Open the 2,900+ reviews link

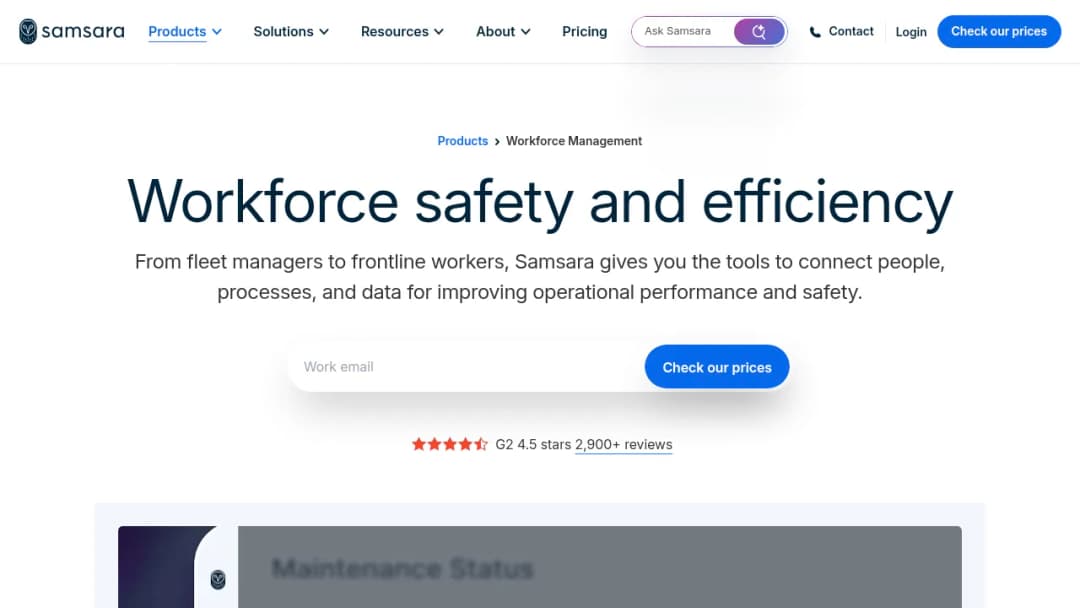pyautogui.click(x=623, y=445)
